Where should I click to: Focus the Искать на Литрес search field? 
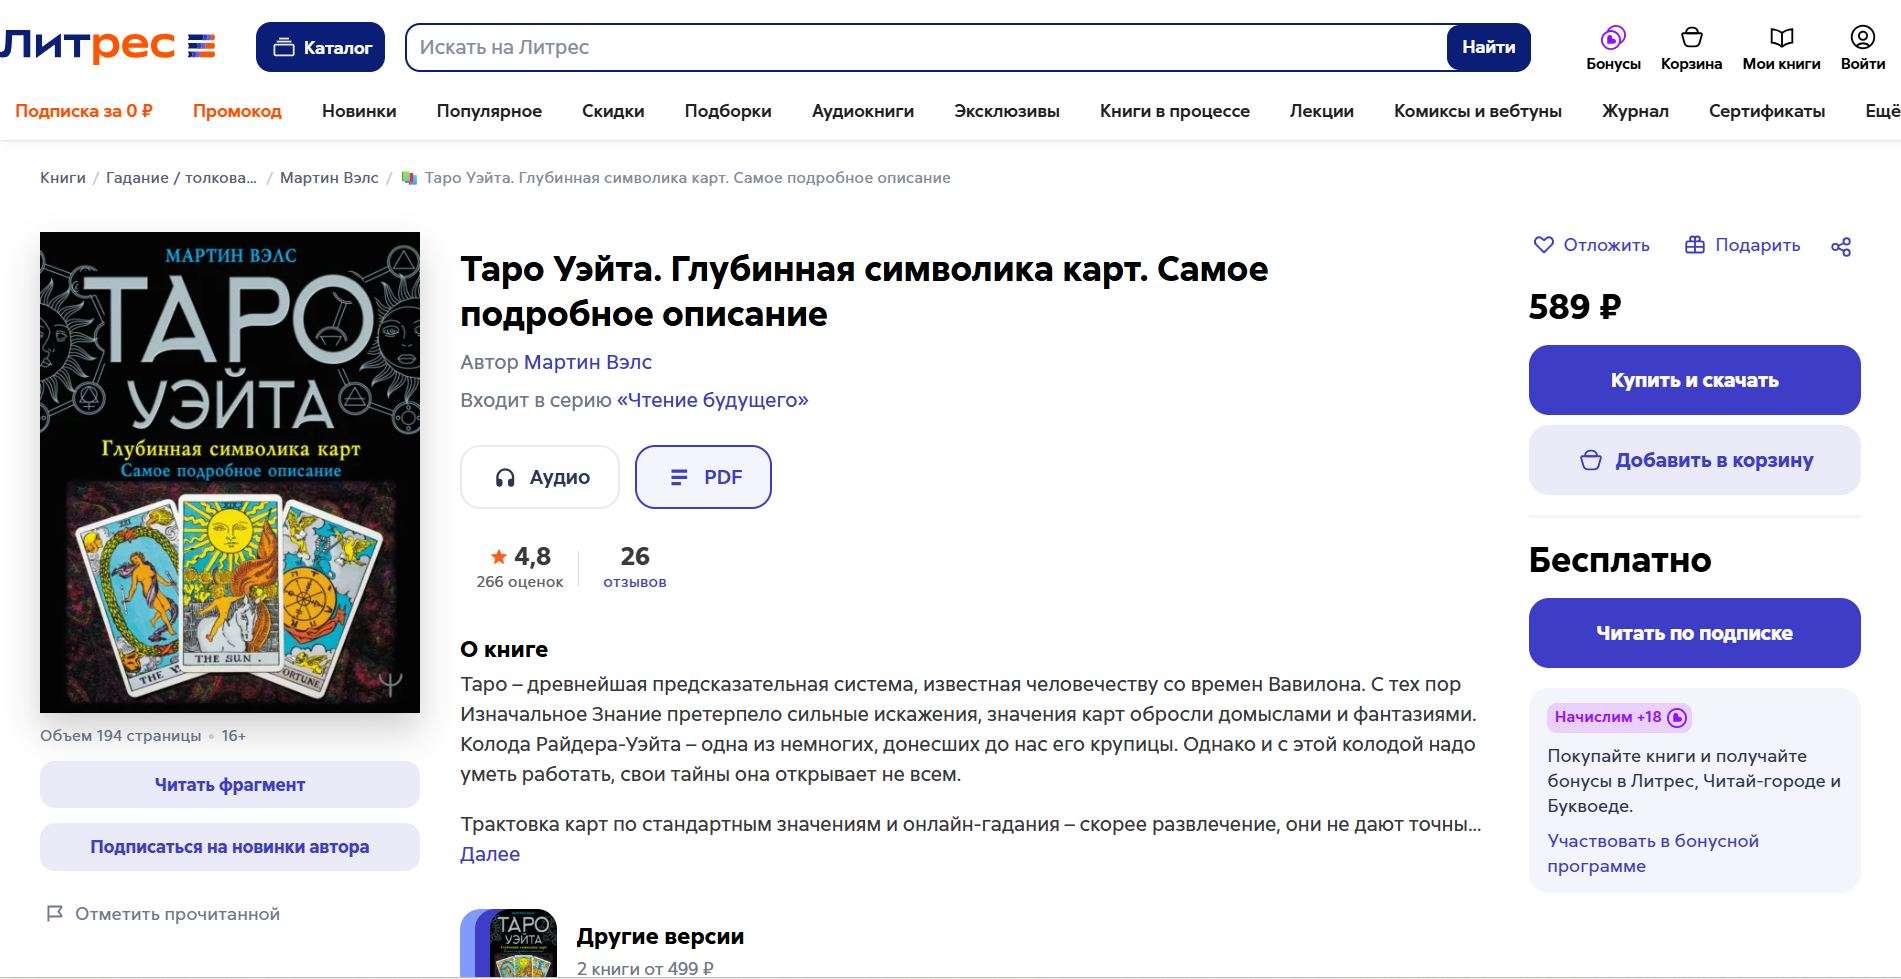(925, 47)
